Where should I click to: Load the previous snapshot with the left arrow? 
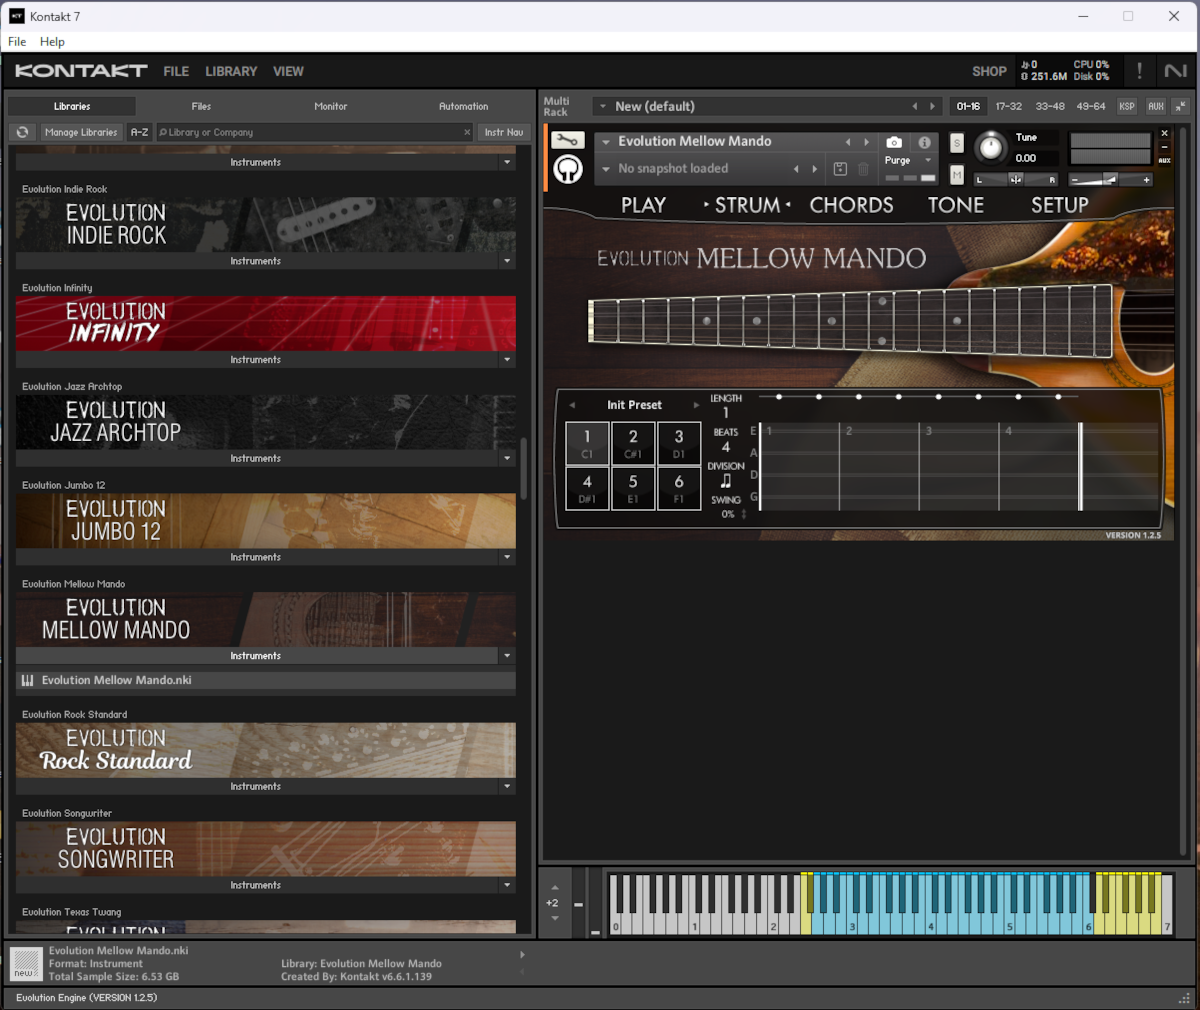tap(796, 169)
